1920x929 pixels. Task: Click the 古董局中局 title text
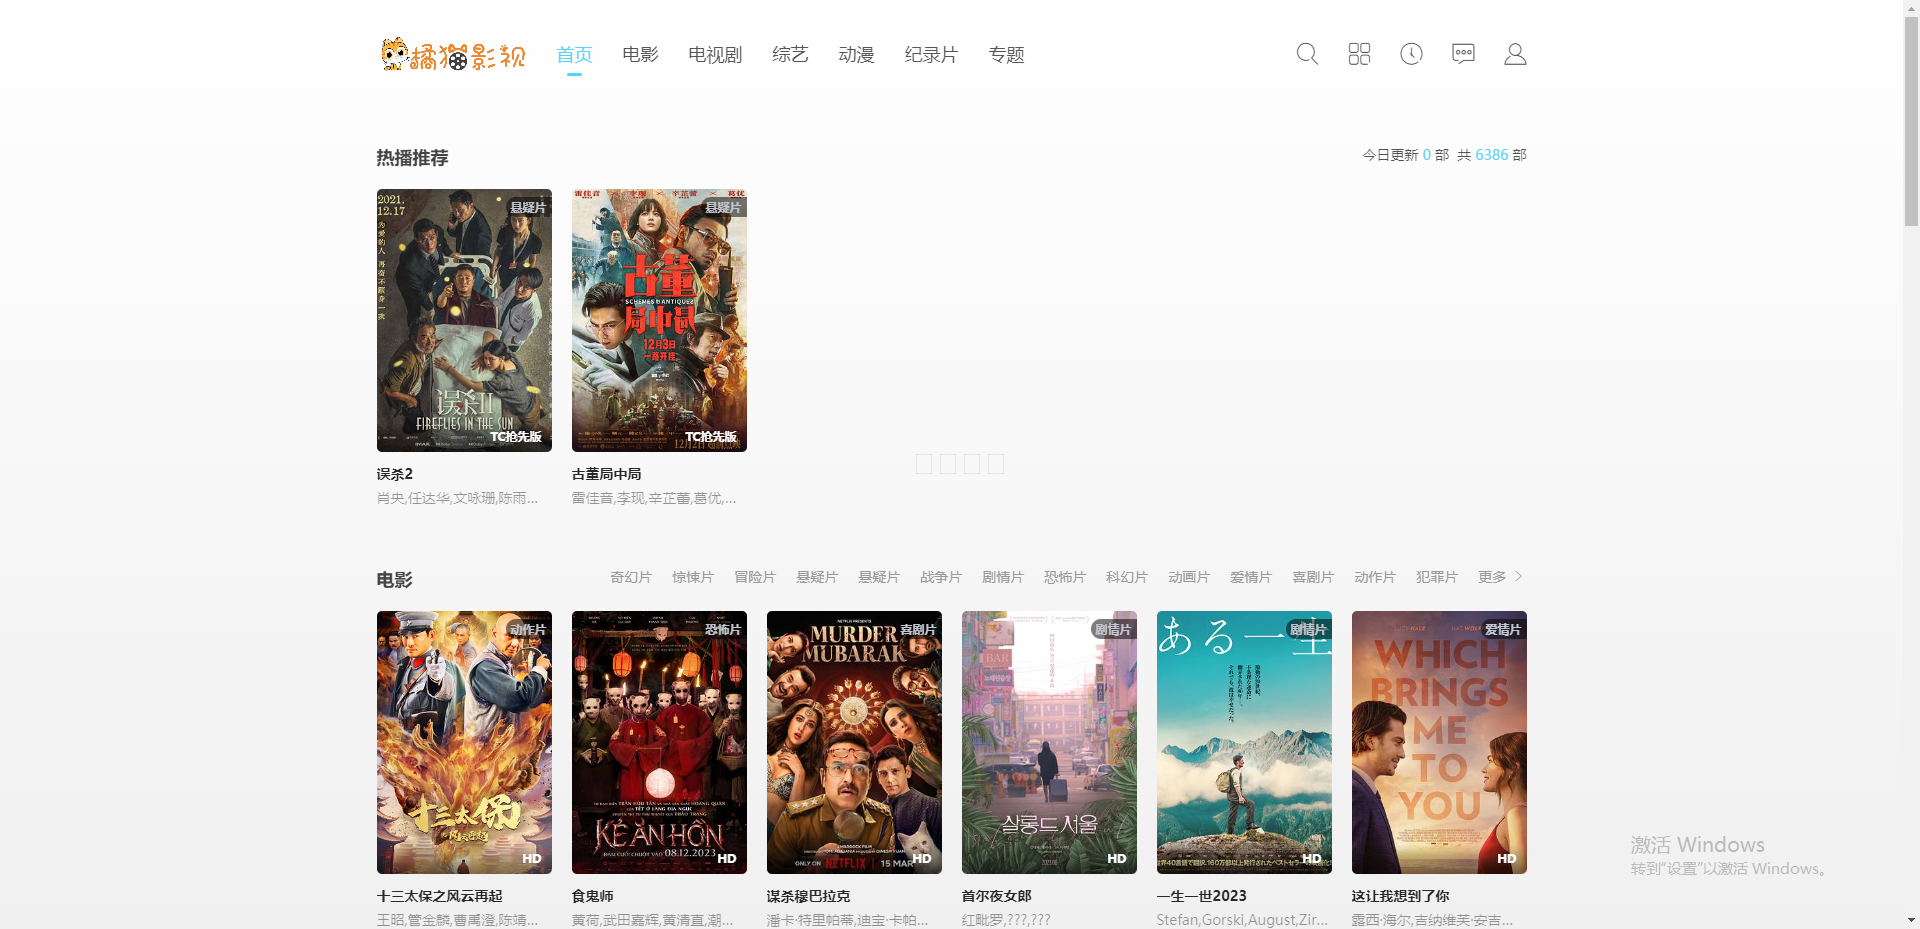pos(607,474)
